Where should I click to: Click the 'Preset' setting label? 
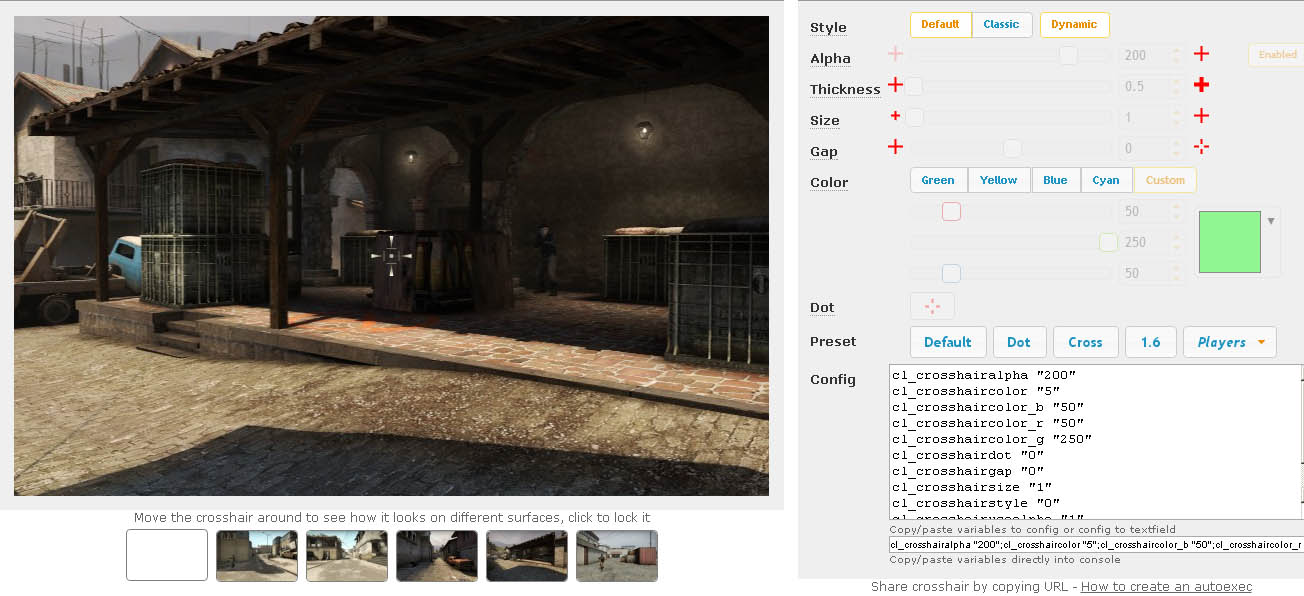click(833, 341)
